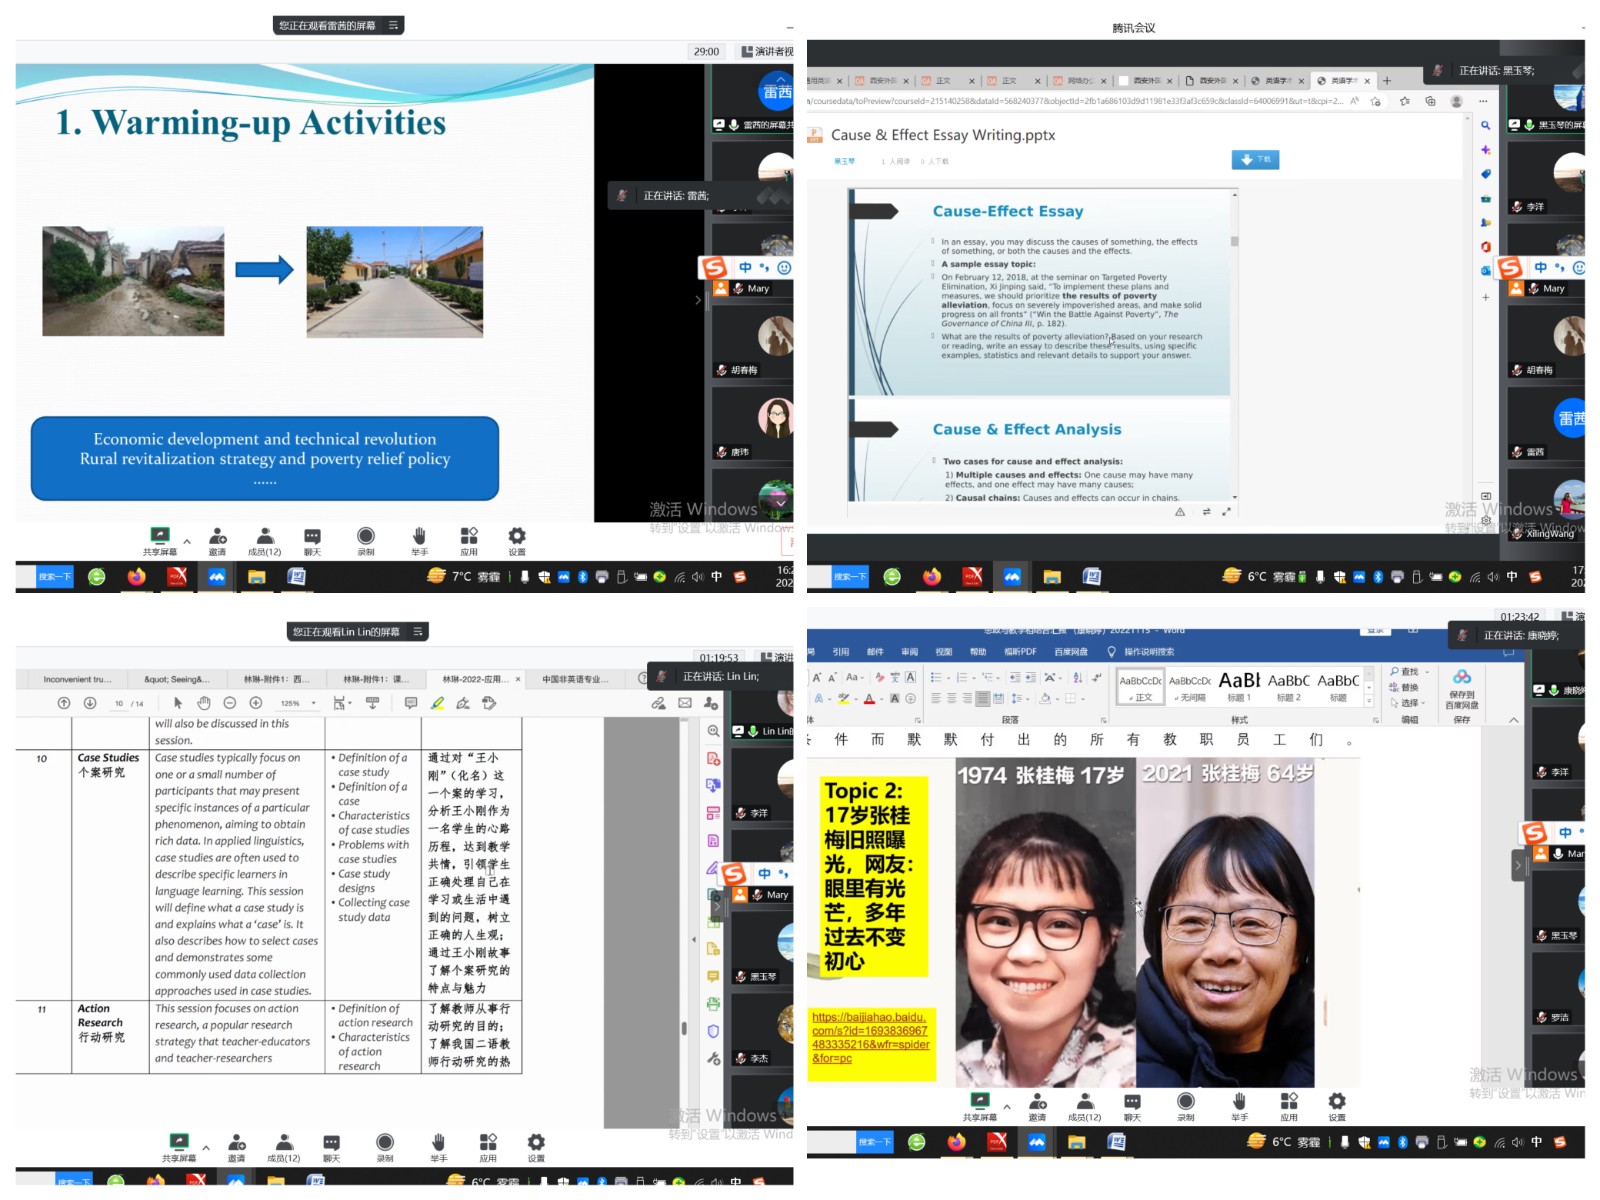Screen dimensions: 1600x1200
Task: Switch to the 中国非英语专业 PDF tab
Action: pos(574,680)
